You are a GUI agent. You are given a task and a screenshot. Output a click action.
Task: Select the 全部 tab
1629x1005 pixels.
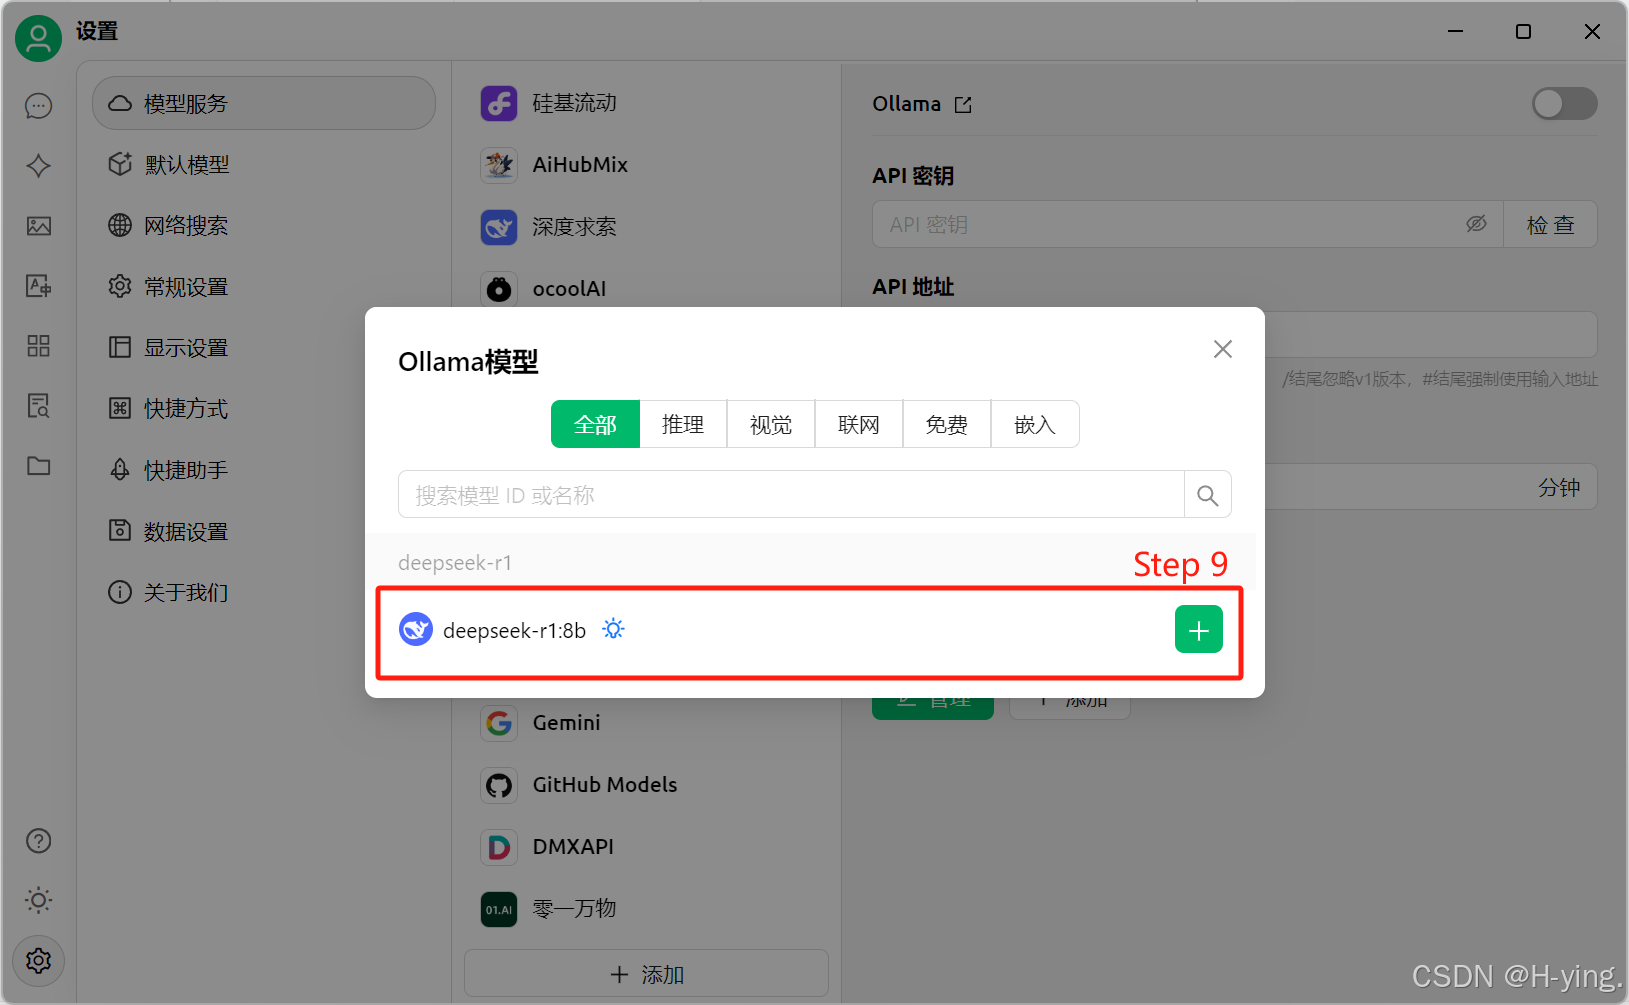(595, 425)
